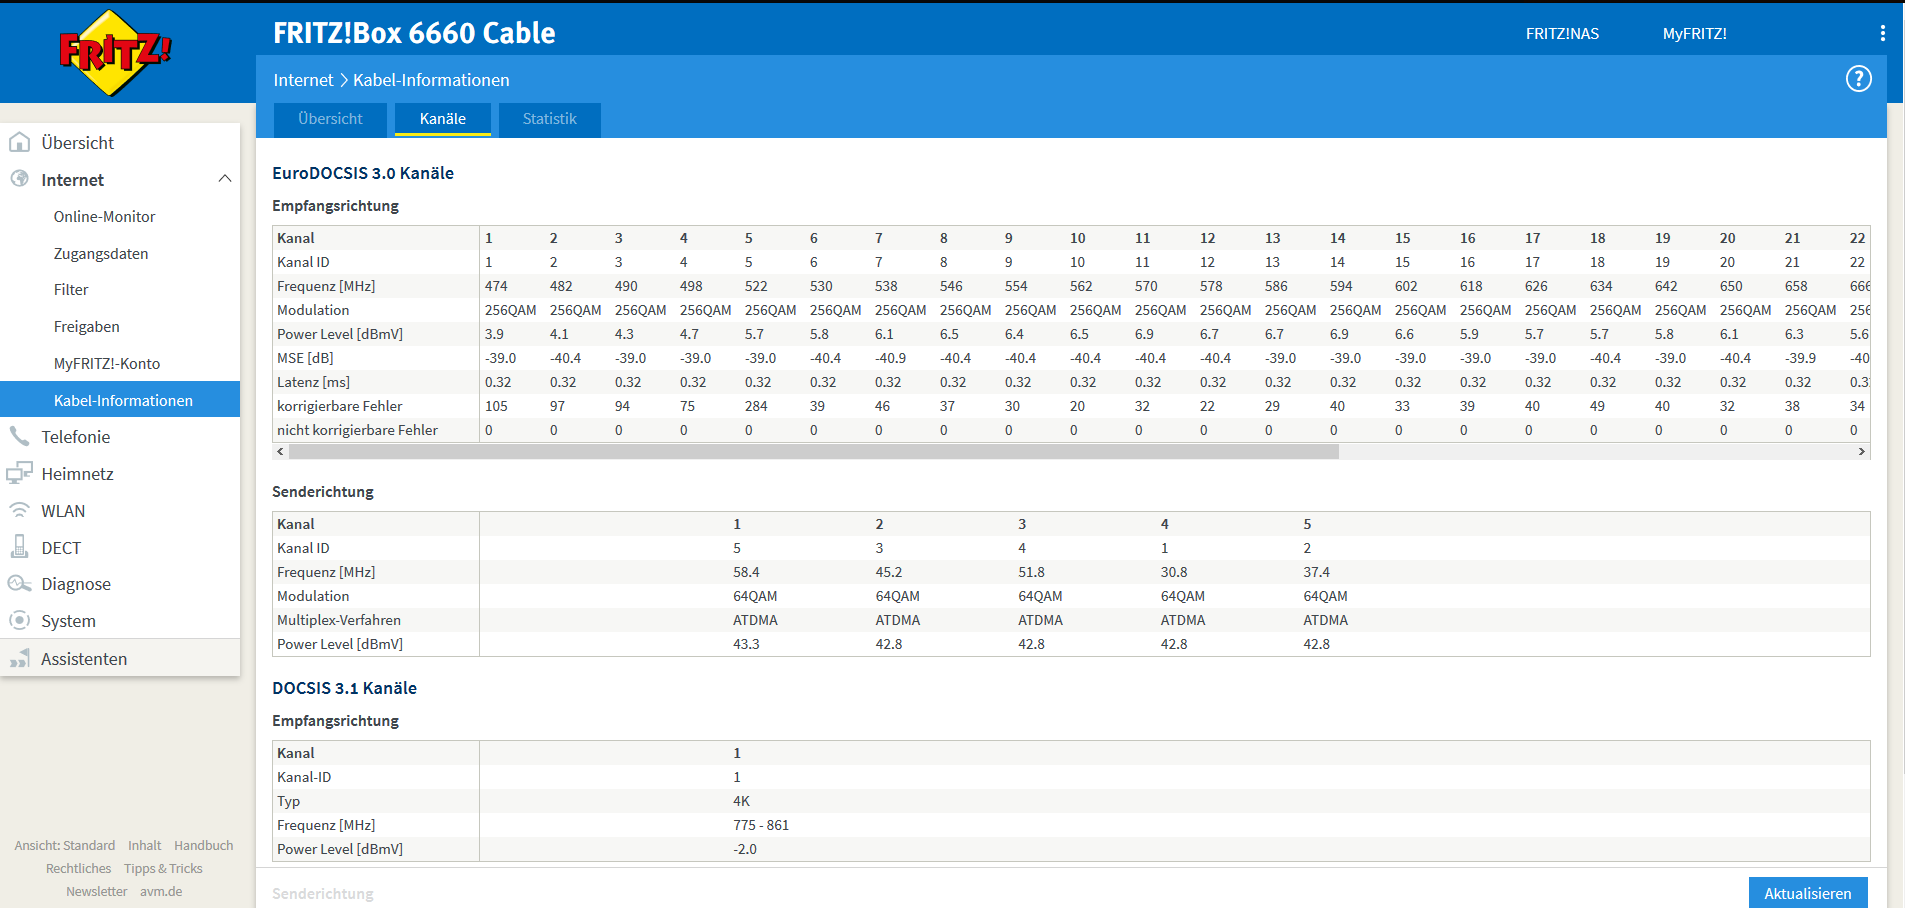Screen dimensions: 1905x908
Task: Click the table scroll right arrow
Action: tap(1861, 451)
